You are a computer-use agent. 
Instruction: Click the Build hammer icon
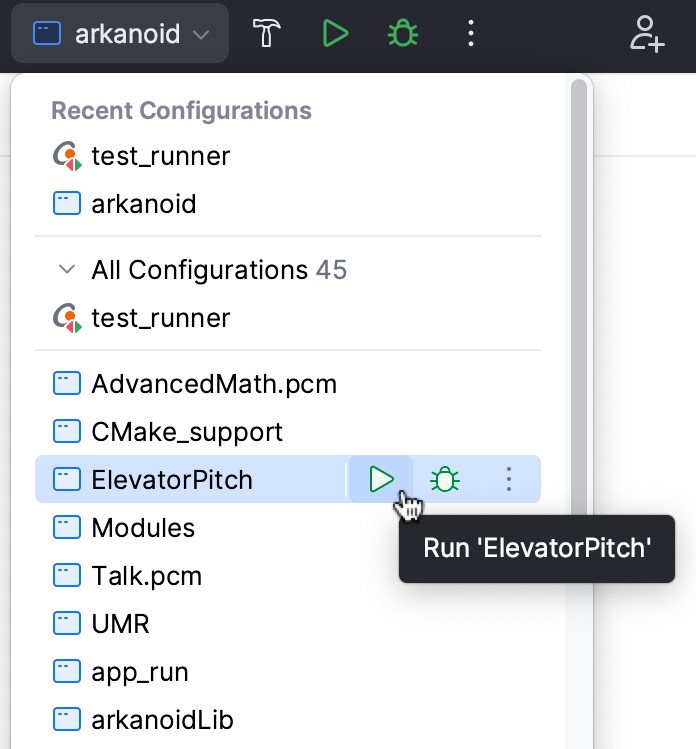[267, 34]
